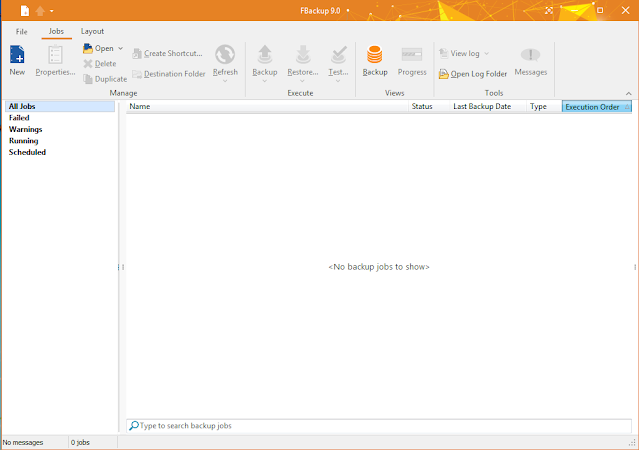The image size is (639, 450).
Task: Click the search backup jobs field
Action: tap(379, 426)
